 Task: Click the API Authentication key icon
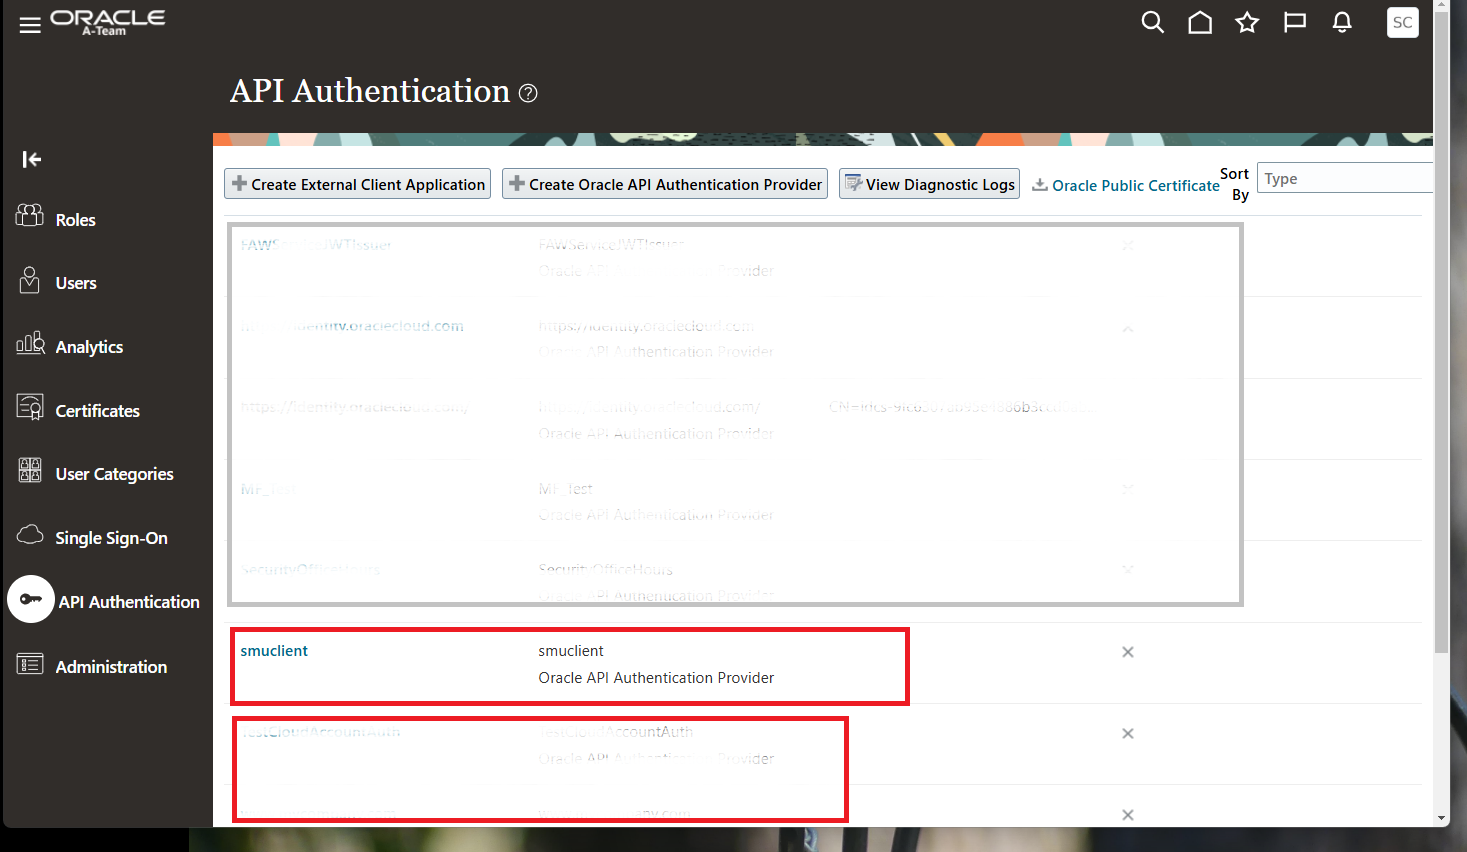click(x=31, y=599)
